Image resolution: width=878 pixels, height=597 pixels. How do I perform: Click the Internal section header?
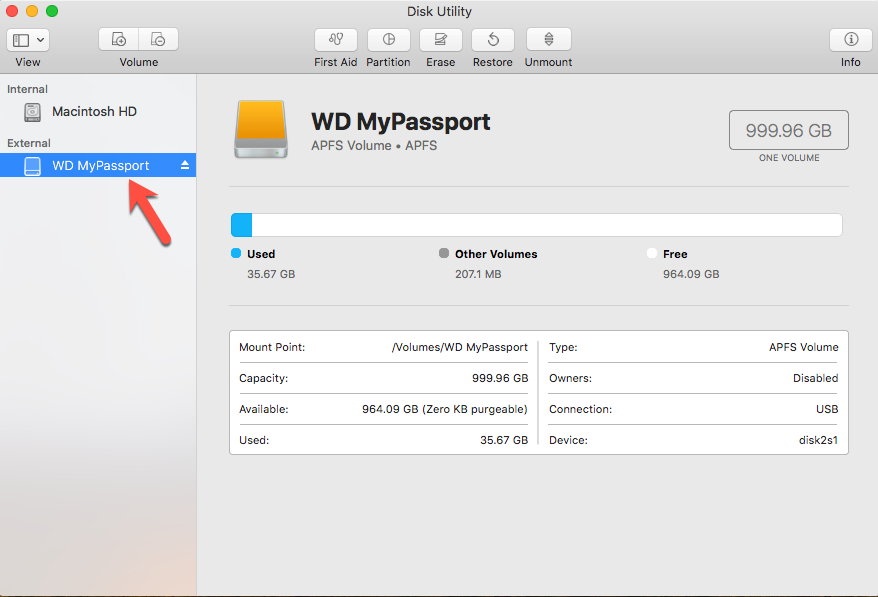coord(27,89)
